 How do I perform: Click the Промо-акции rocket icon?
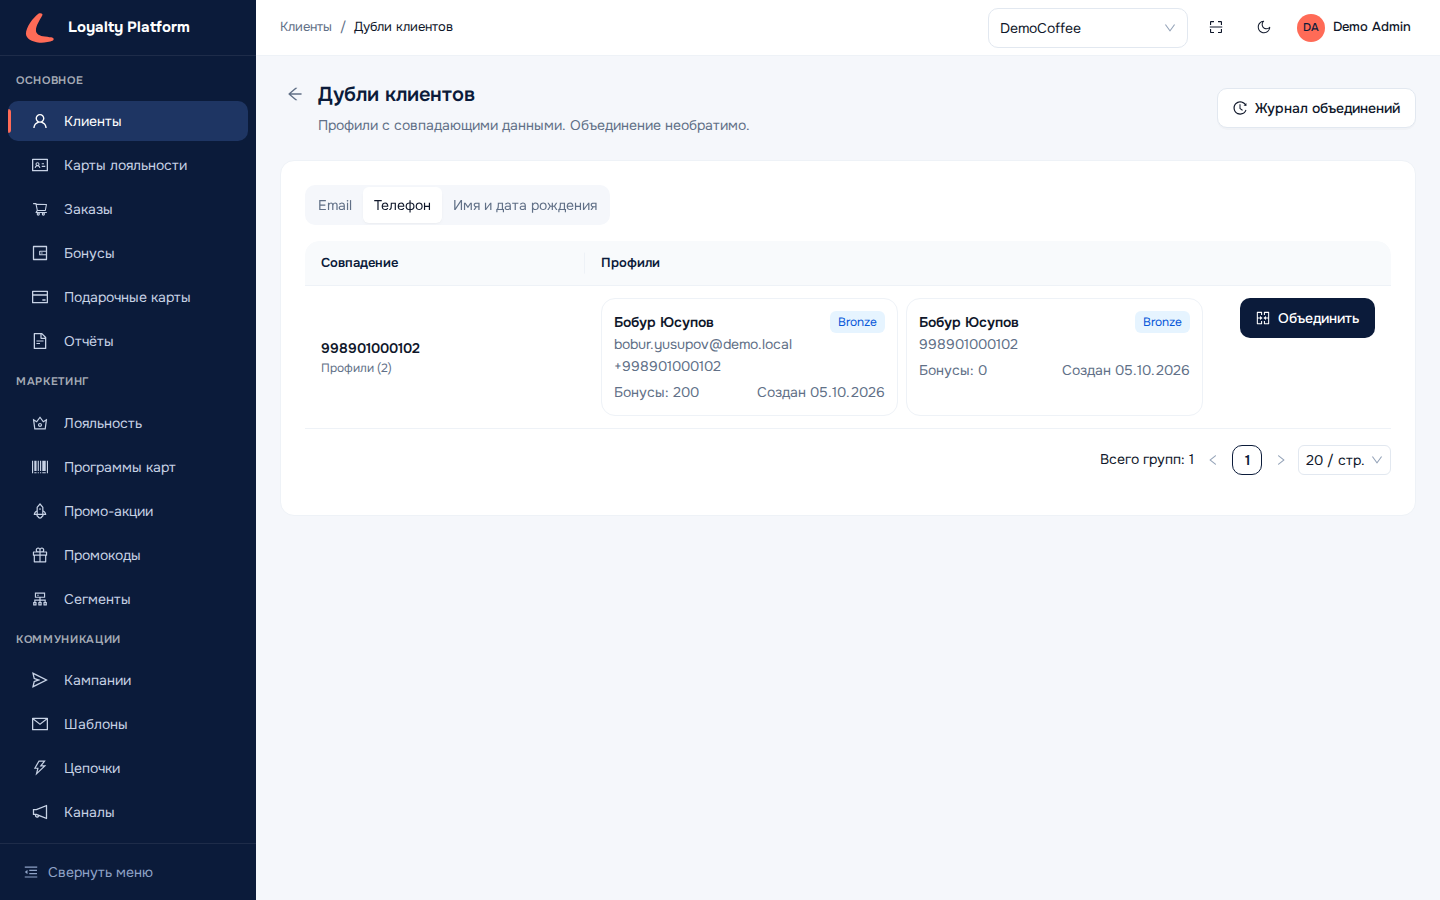point(40,511)
